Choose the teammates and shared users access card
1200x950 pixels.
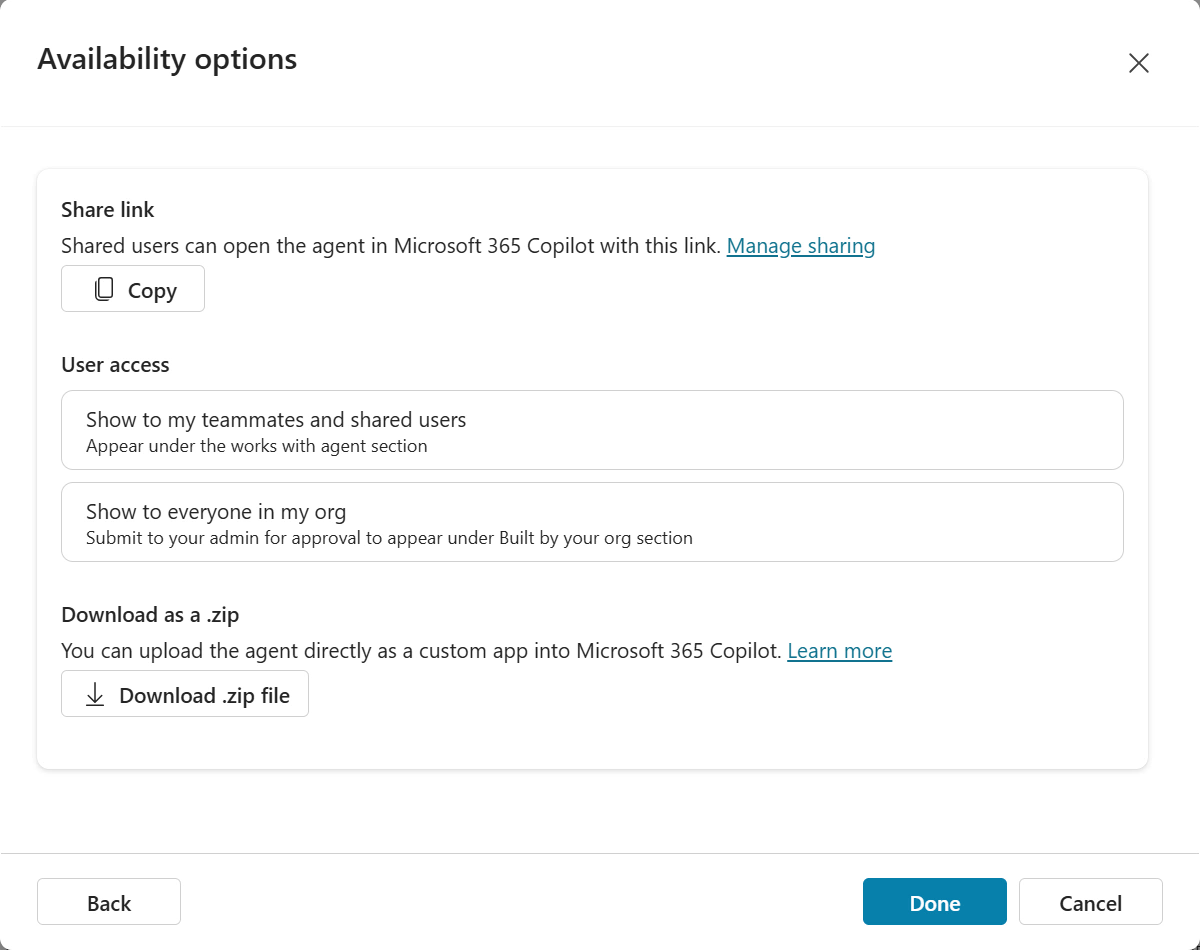(592, 429)
